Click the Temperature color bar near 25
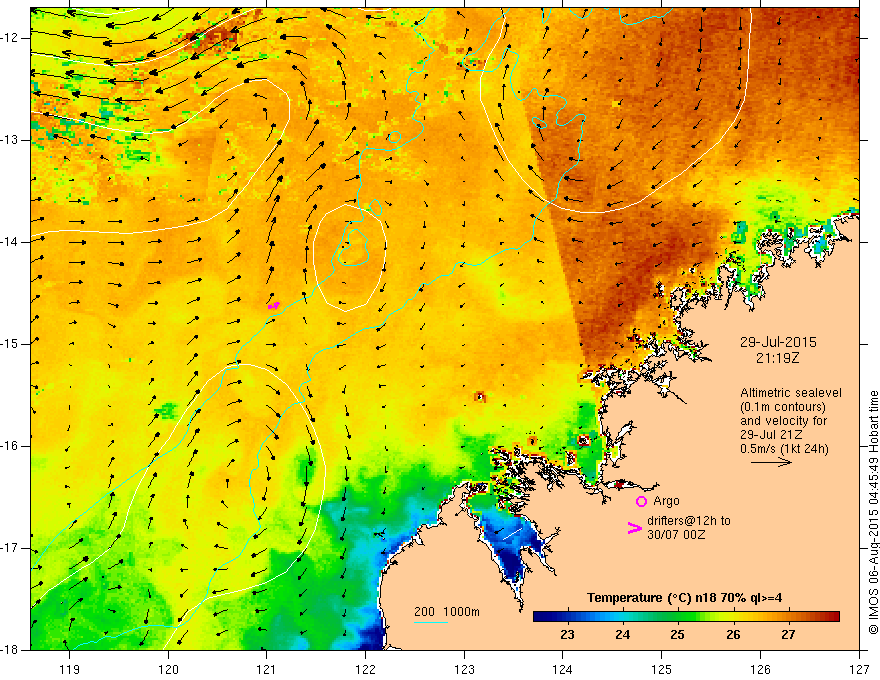 (677, 616)
